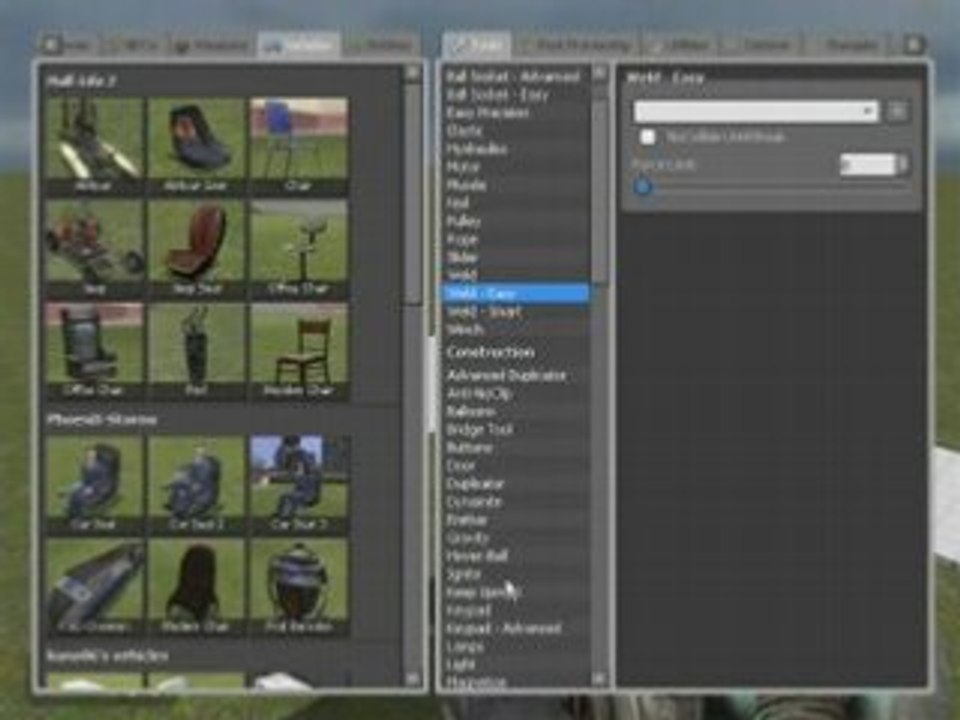Select the Easy Precision tool
960x720 pixels.
click(516, 113)
